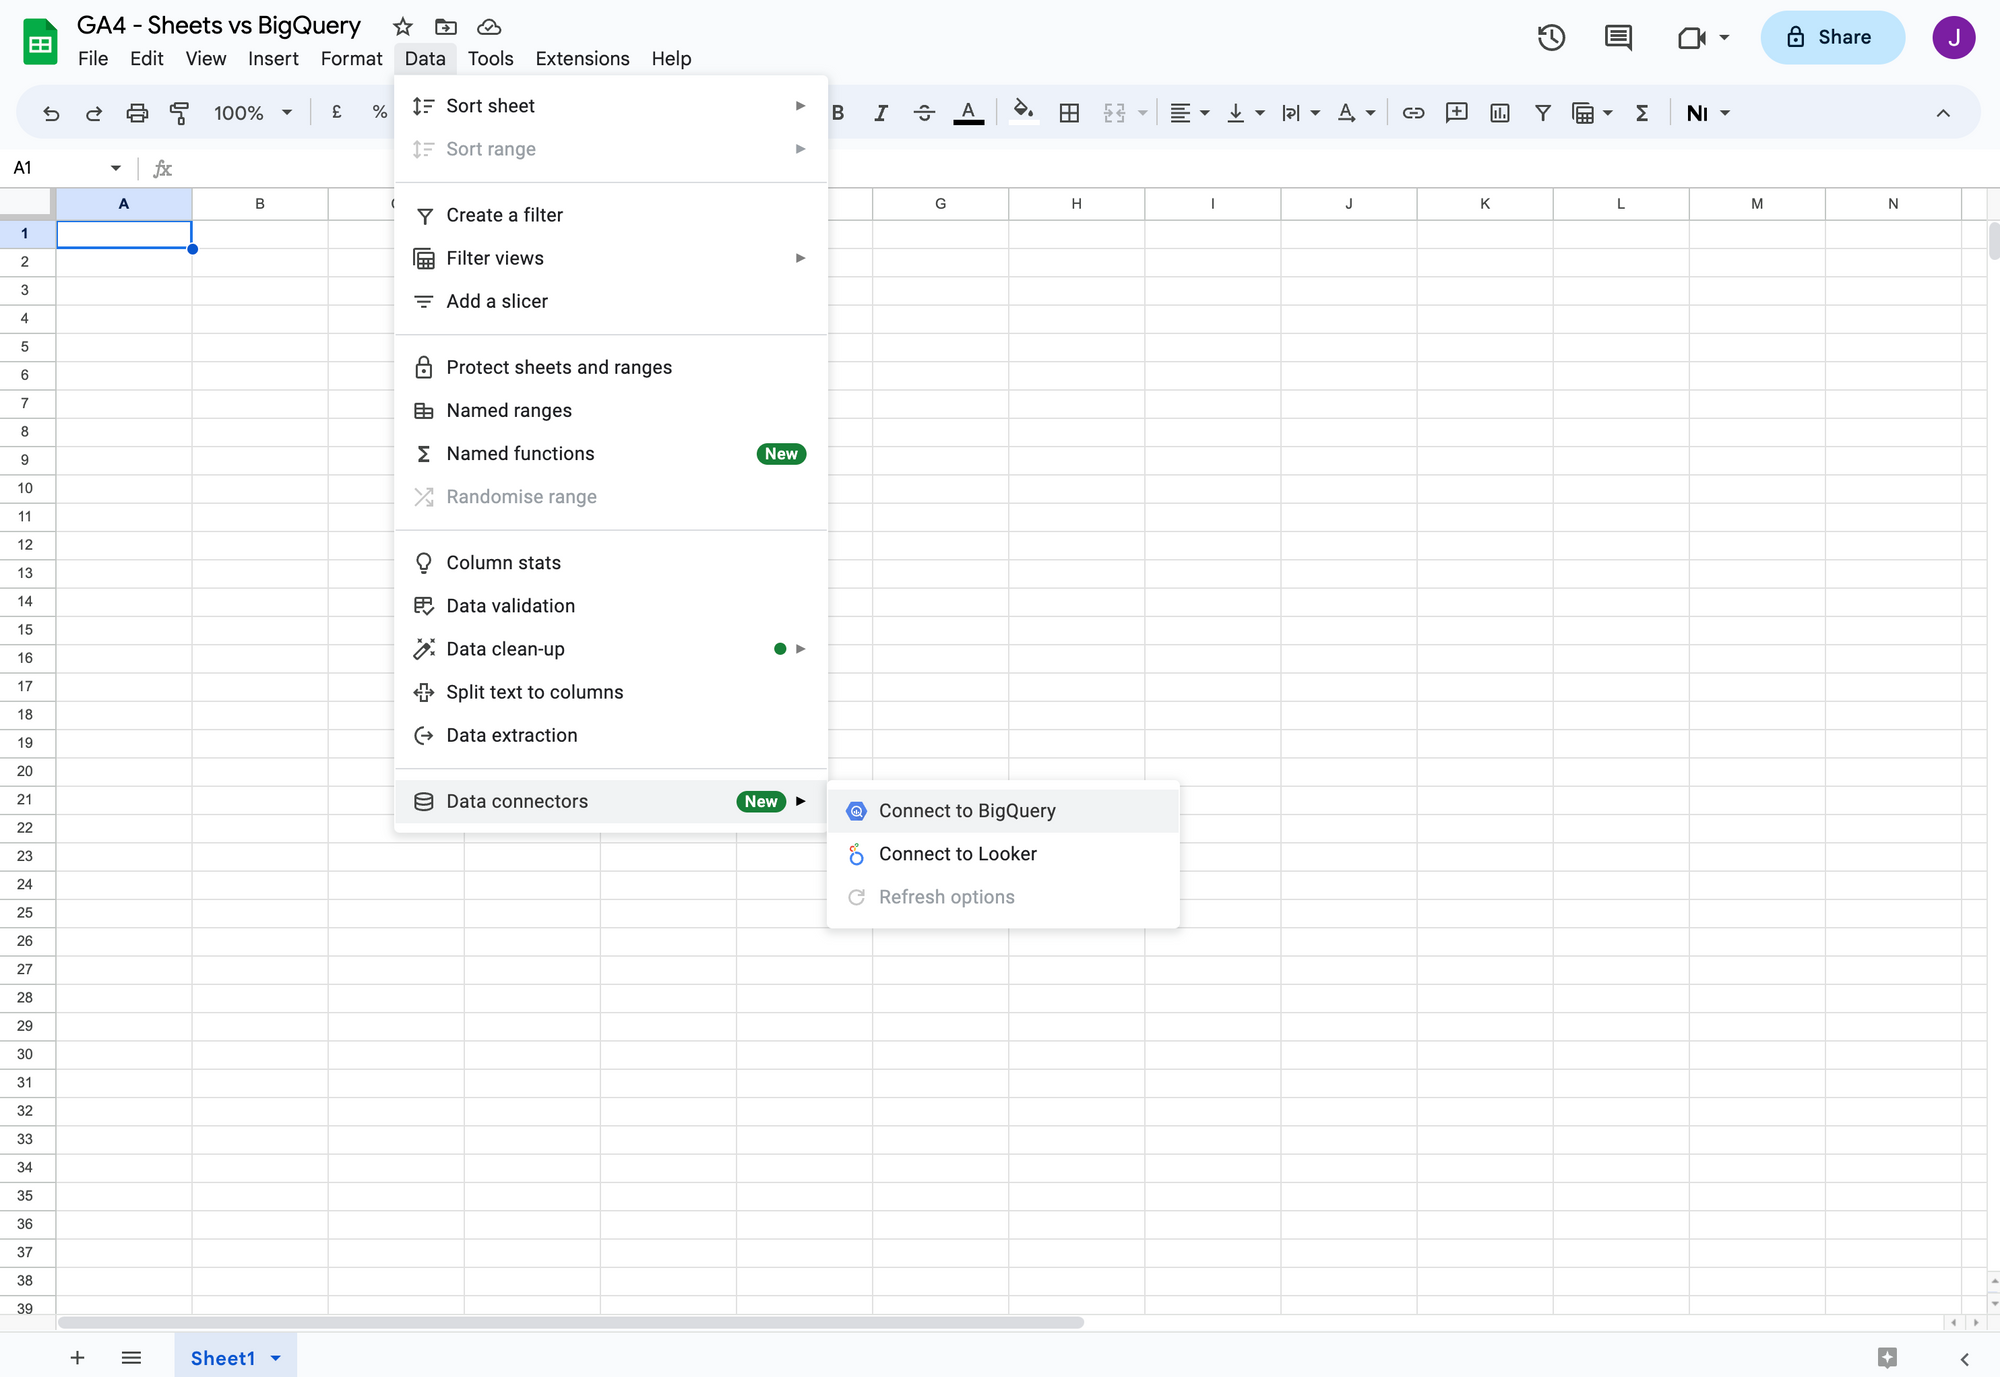Click the undo icon in toolbar

coord(51,113)
